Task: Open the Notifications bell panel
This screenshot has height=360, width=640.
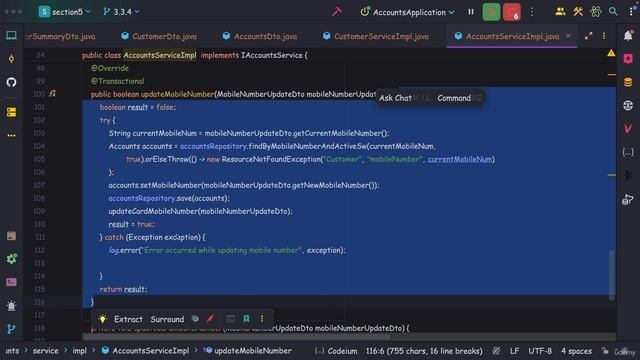Action: (x=628, y=36)
